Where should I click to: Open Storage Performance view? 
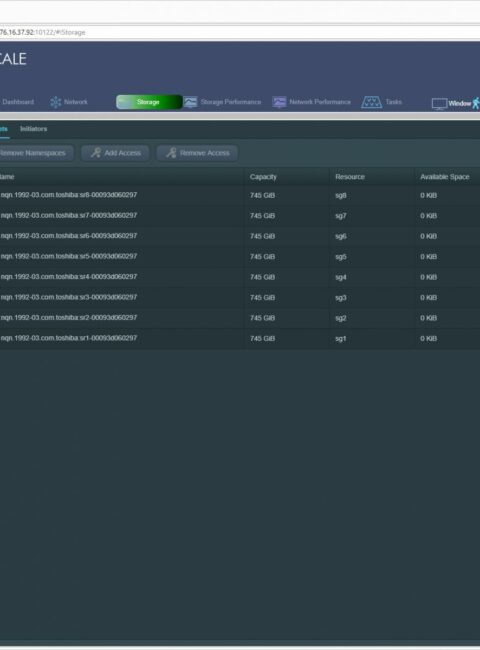[x=231, y=102]
